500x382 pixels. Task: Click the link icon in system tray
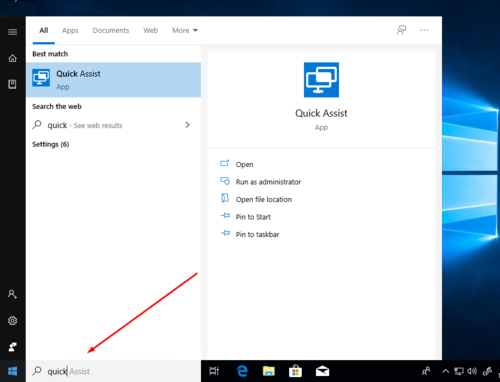click(487, 371)
